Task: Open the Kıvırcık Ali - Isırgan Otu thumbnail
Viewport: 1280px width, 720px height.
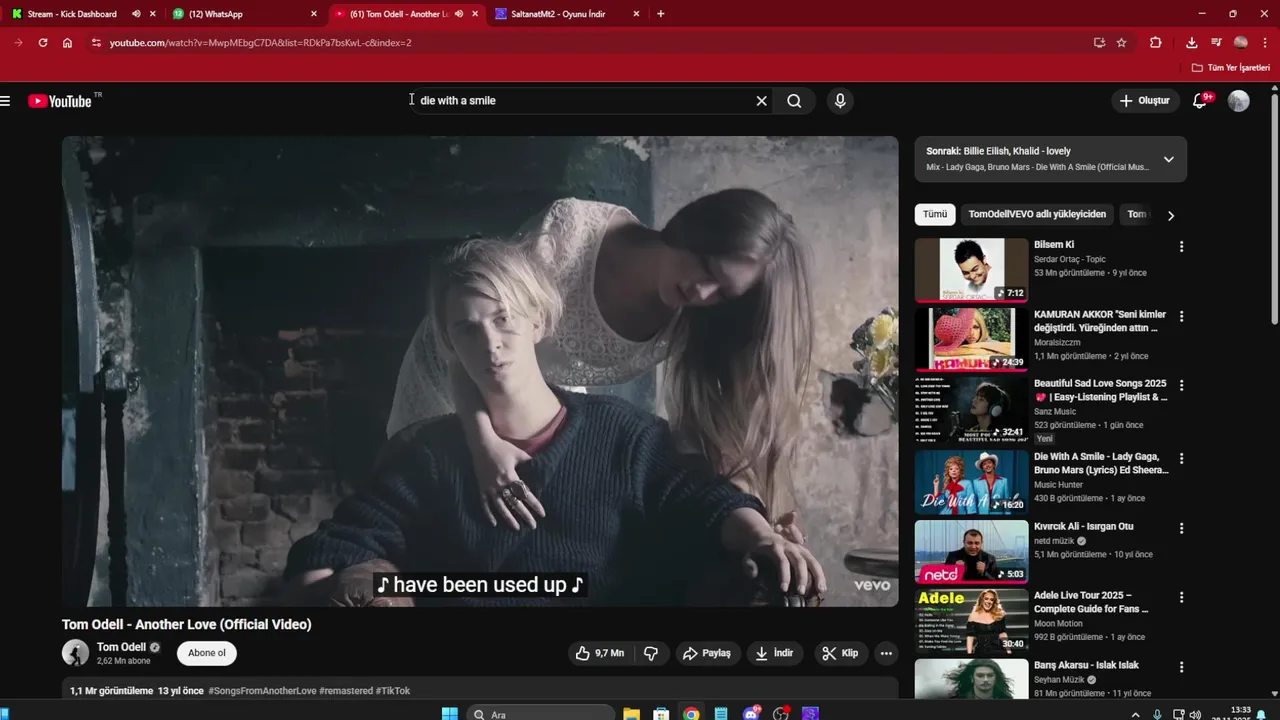Action: pos(971,551)
